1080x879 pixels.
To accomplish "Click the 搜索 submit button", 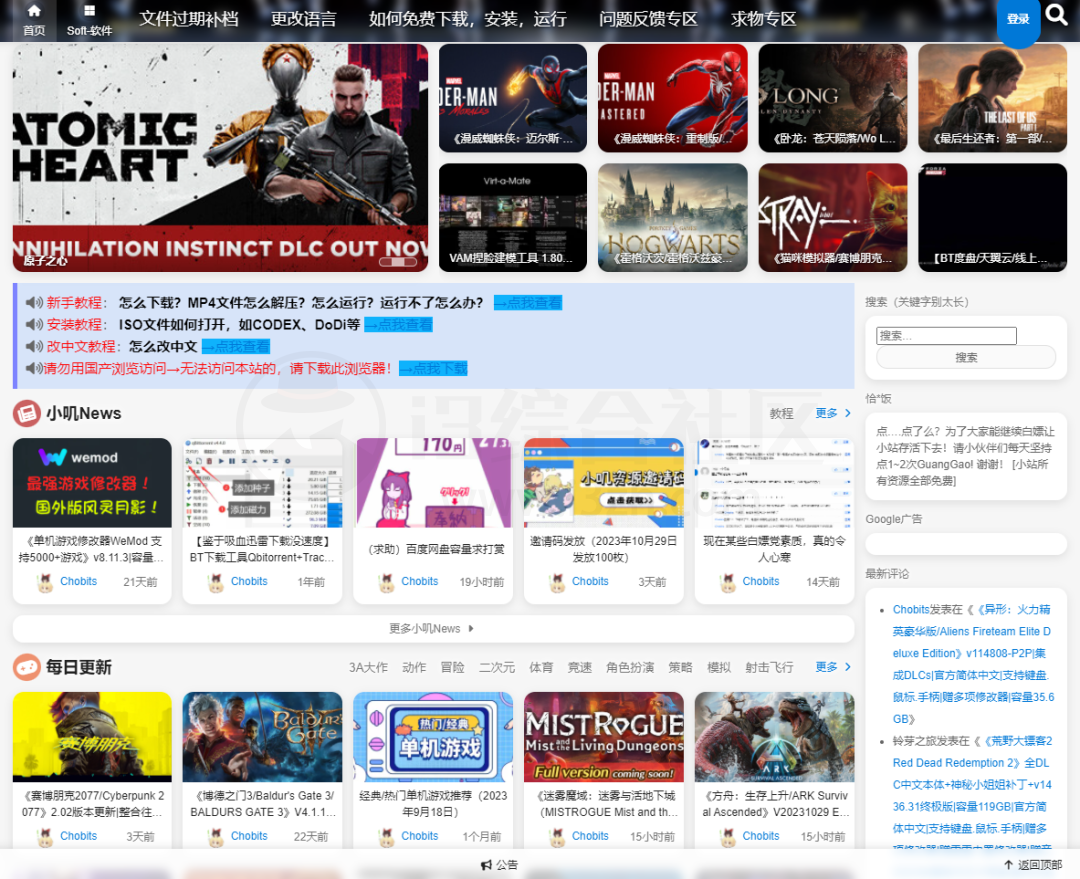I will coord(966,358).
